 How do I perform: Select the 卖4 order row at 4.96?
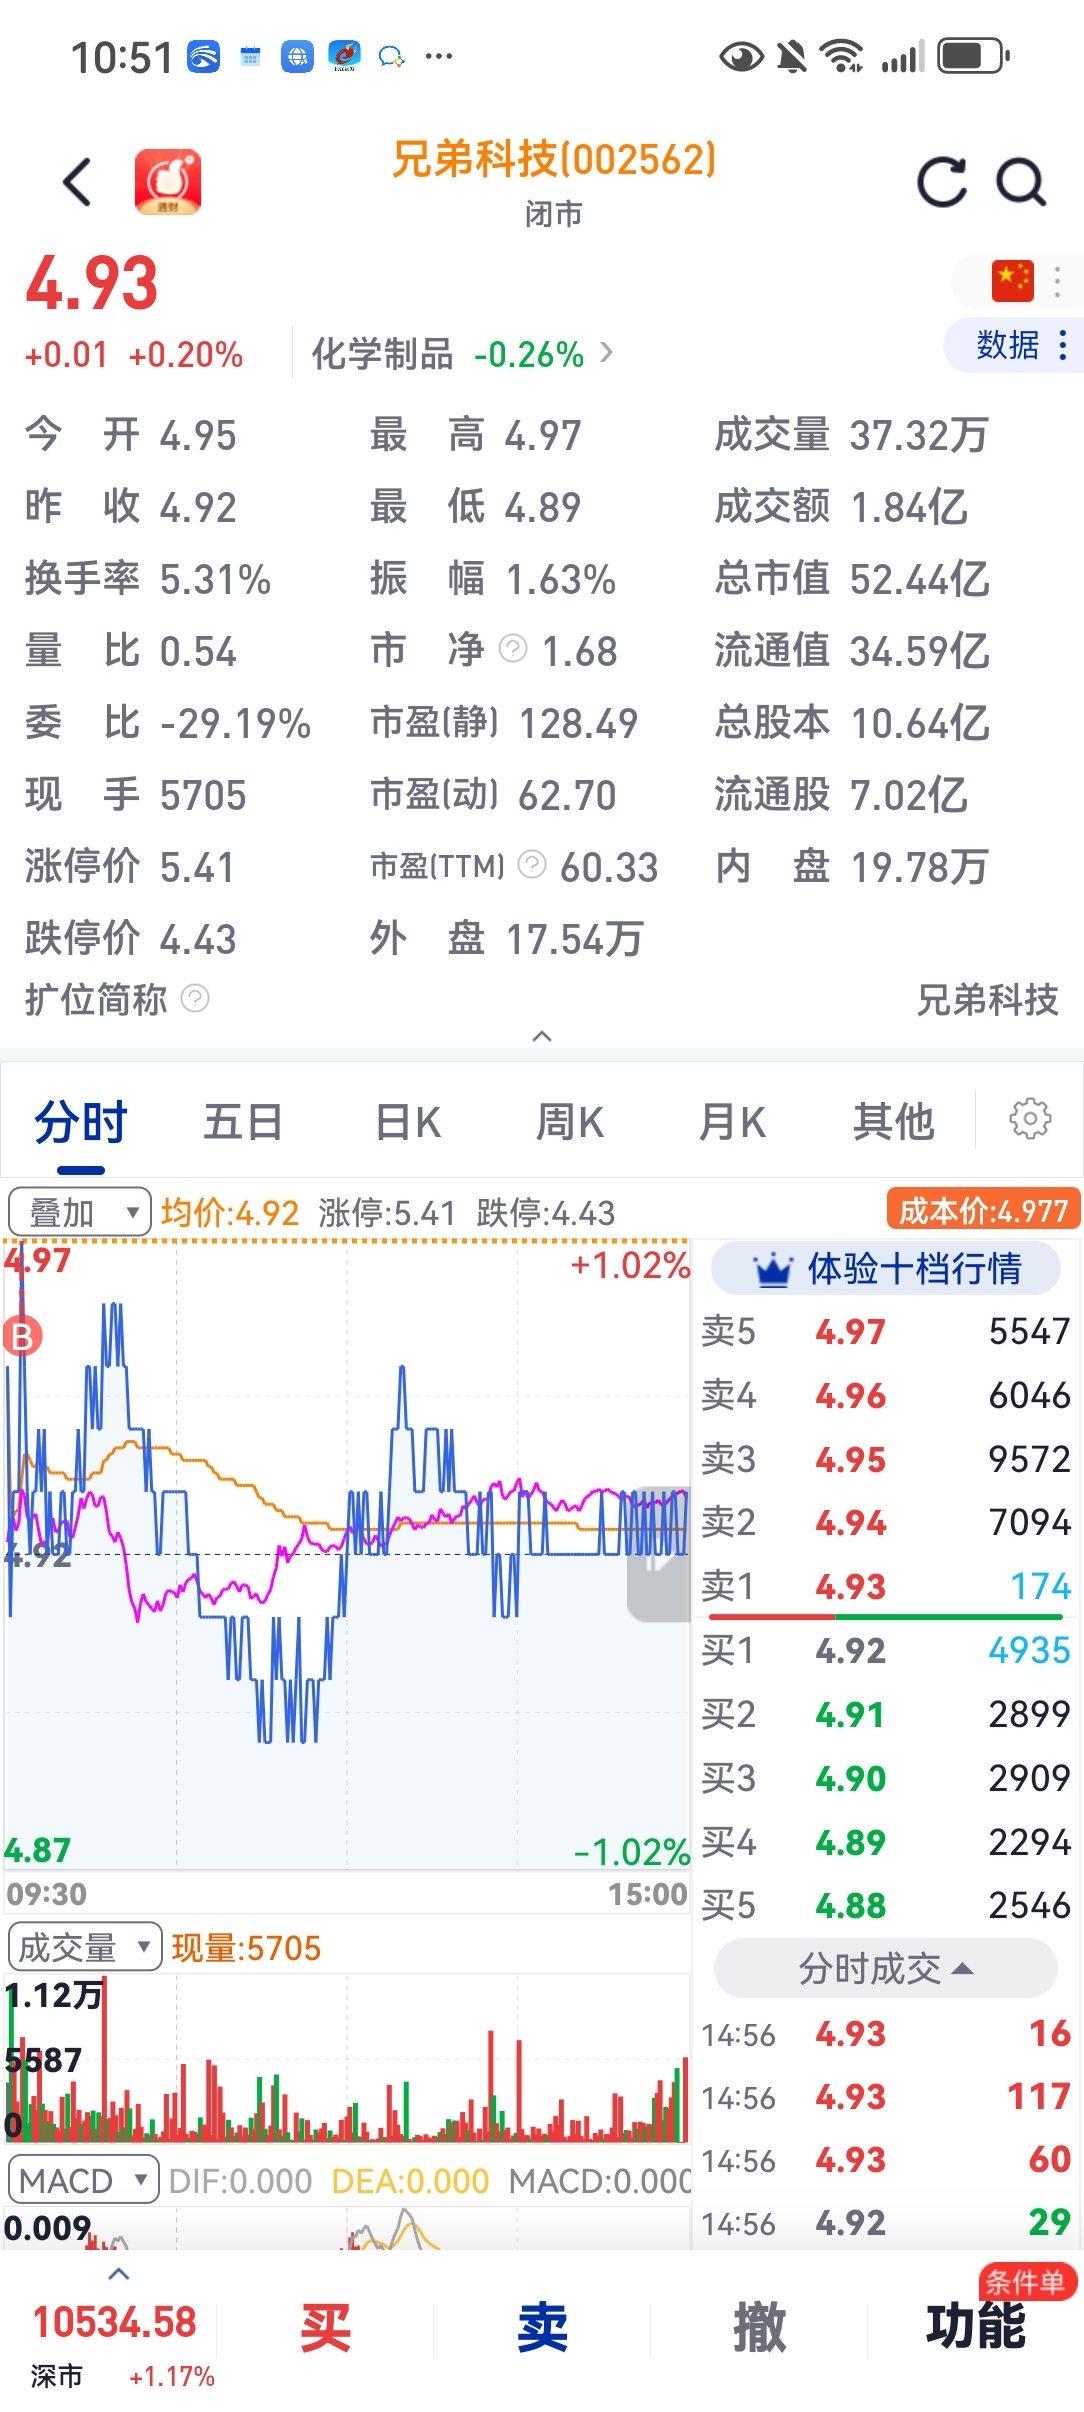tap(886, 1395)
